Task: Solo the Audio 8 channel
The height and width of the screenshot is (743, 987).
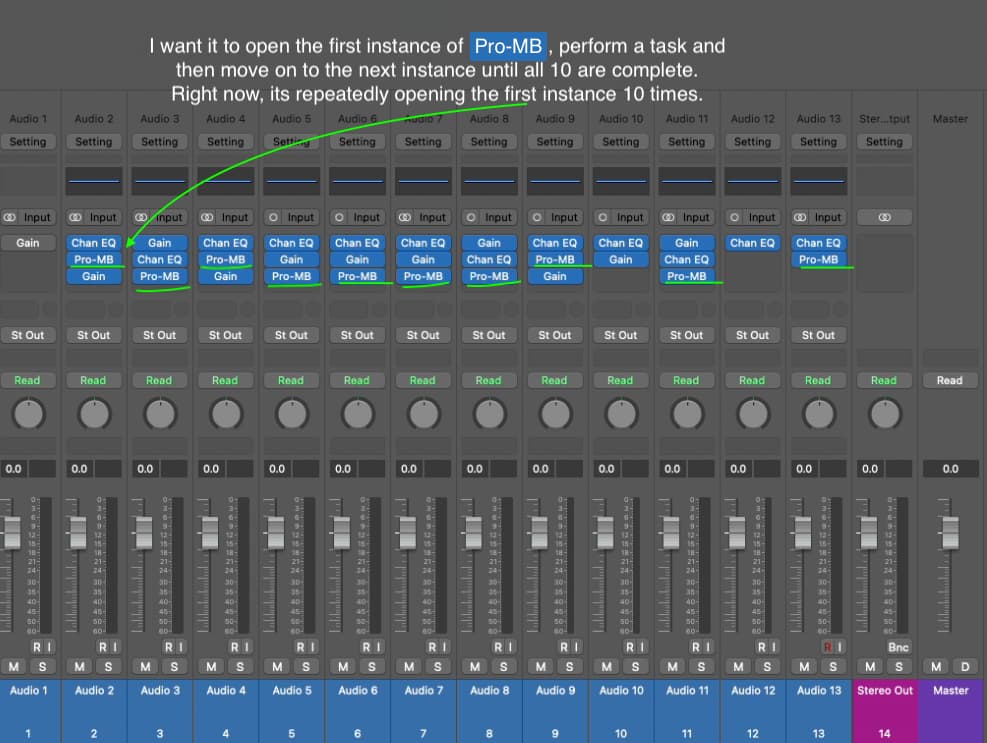Action: pos(504,666)
